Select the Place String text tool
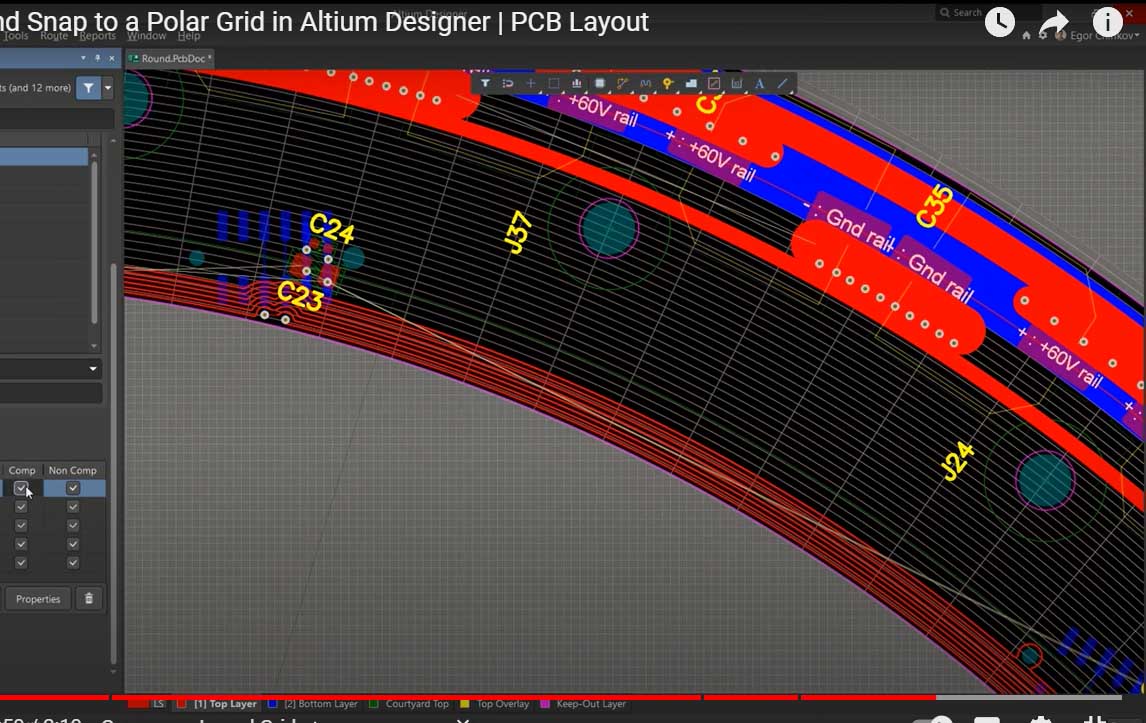1146x723 pixels. coord(760,84)
